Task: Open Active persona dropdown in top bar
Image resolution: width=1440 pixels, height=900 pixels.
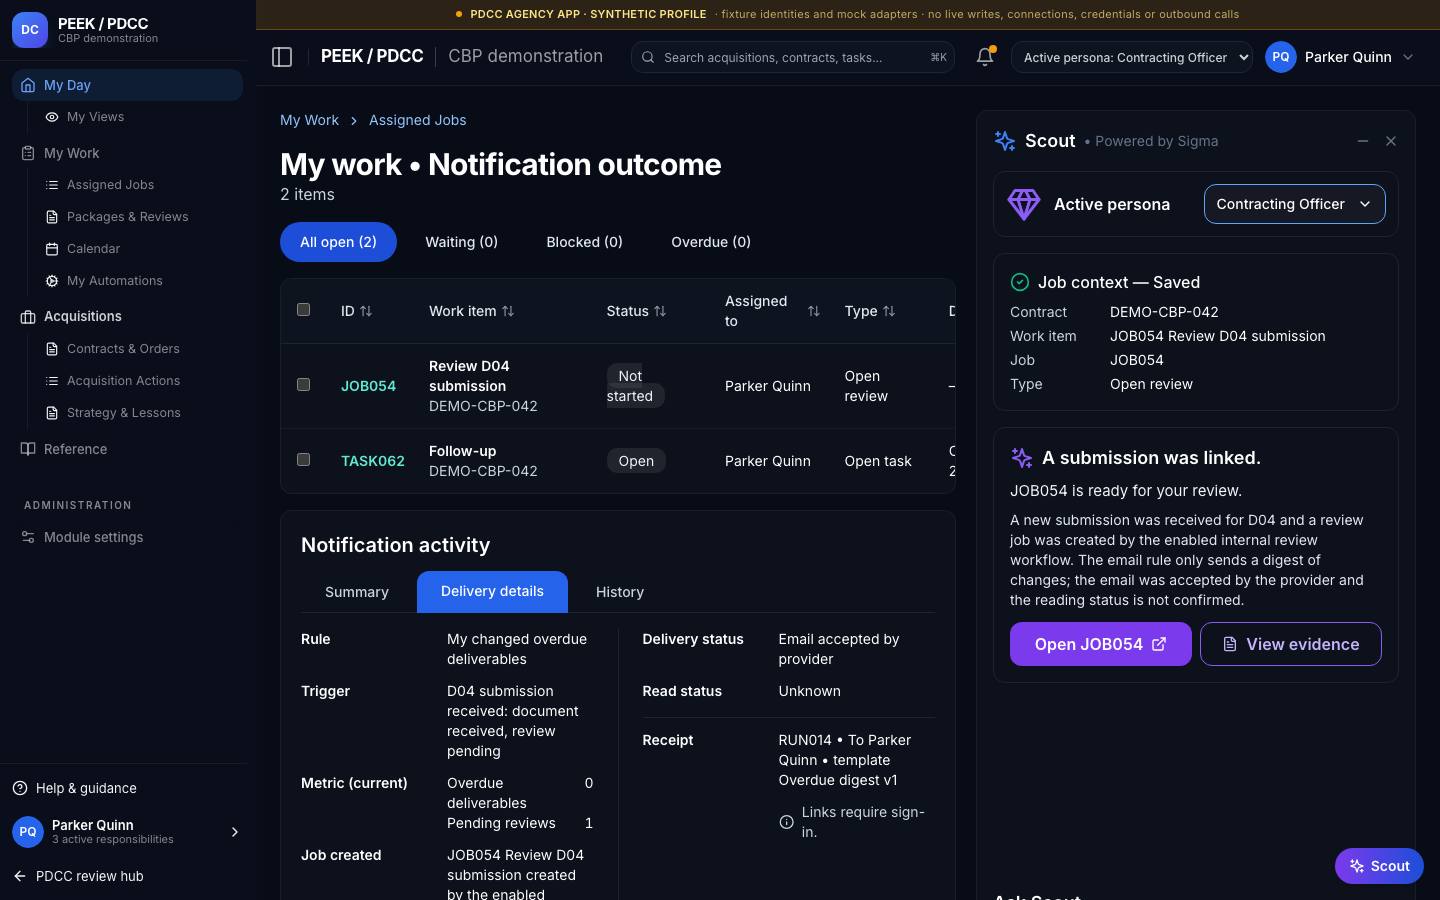Action: [1132, 57]
